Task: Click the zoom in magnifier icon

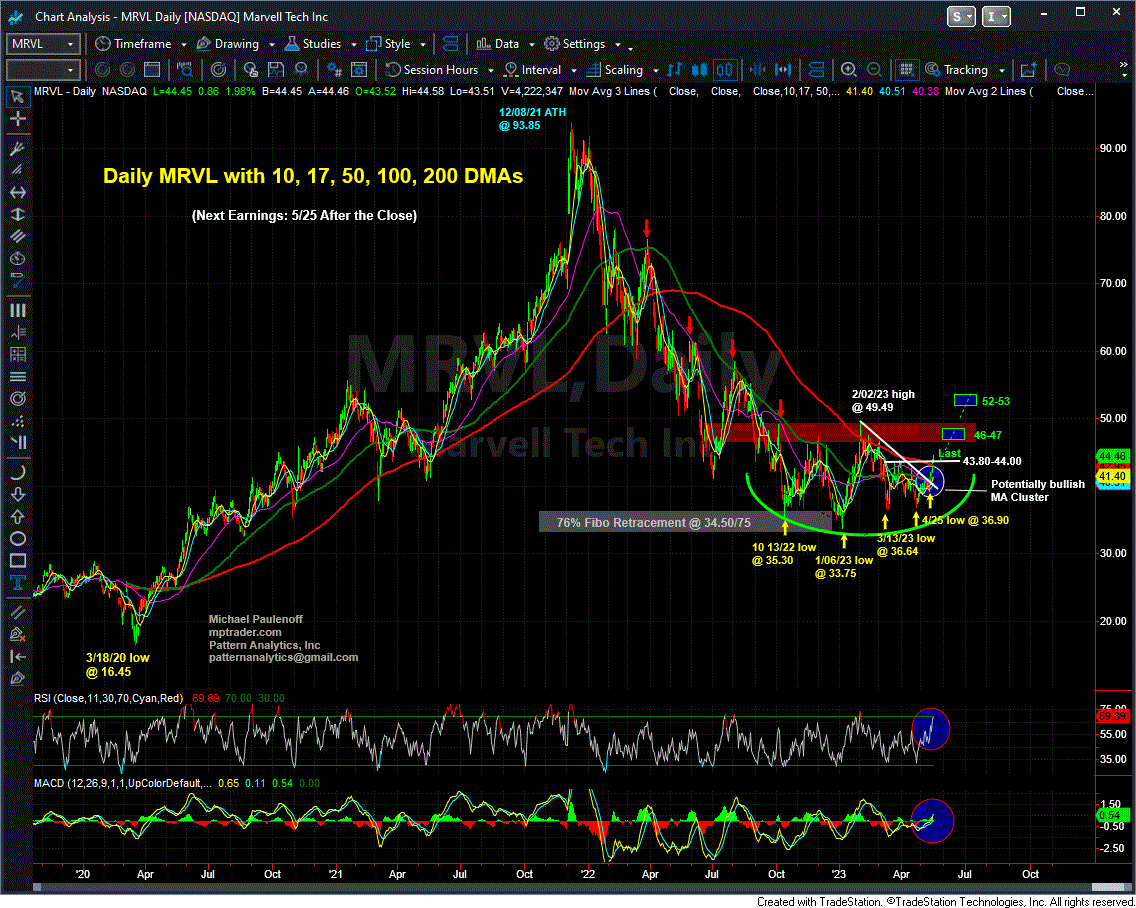Action: tap(848, 70)
